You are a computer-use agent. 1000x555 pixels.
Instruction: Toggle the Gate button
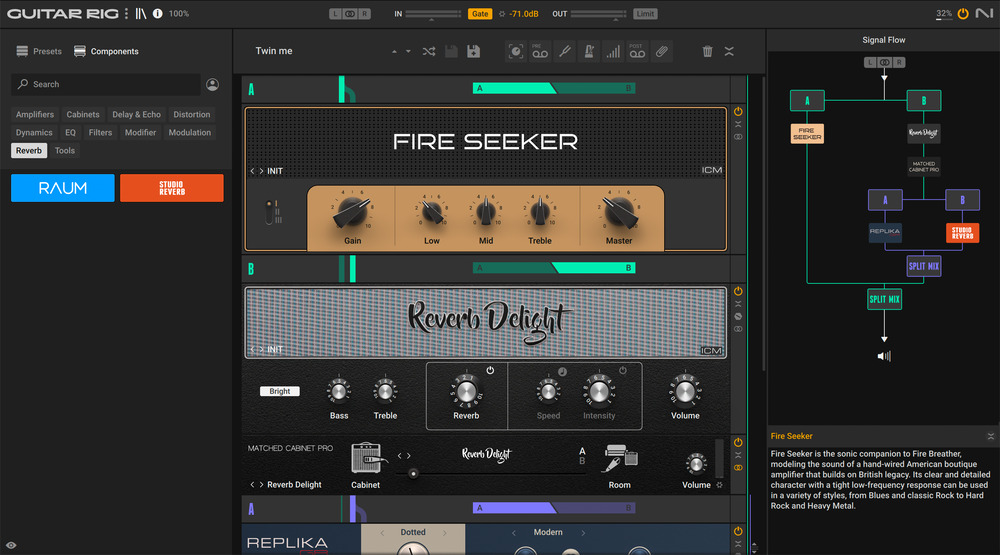(480, 14)
